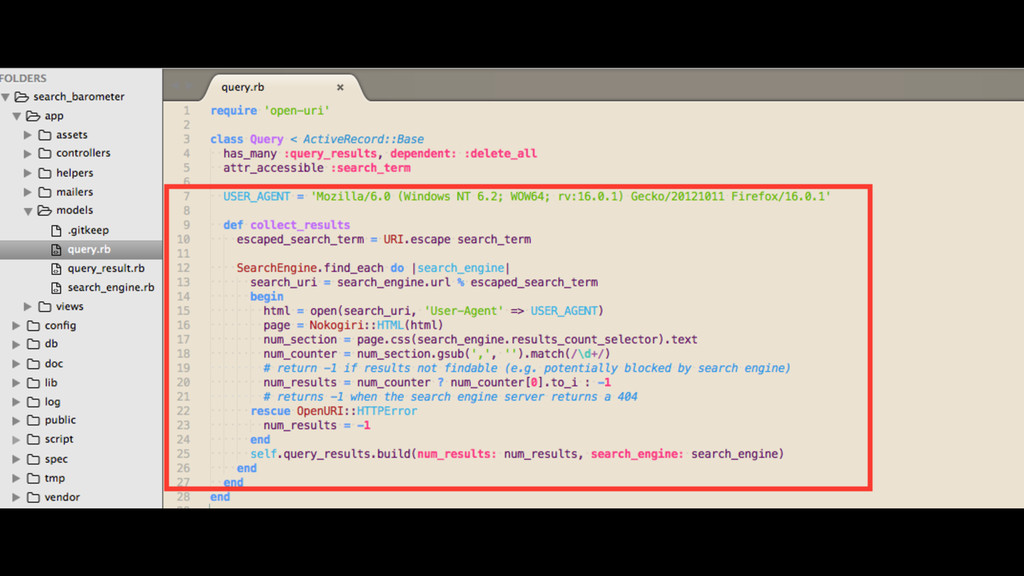The image size is (1024, 576).
Task: Open the .gitkeep file
Action: (x=88, y=230)
